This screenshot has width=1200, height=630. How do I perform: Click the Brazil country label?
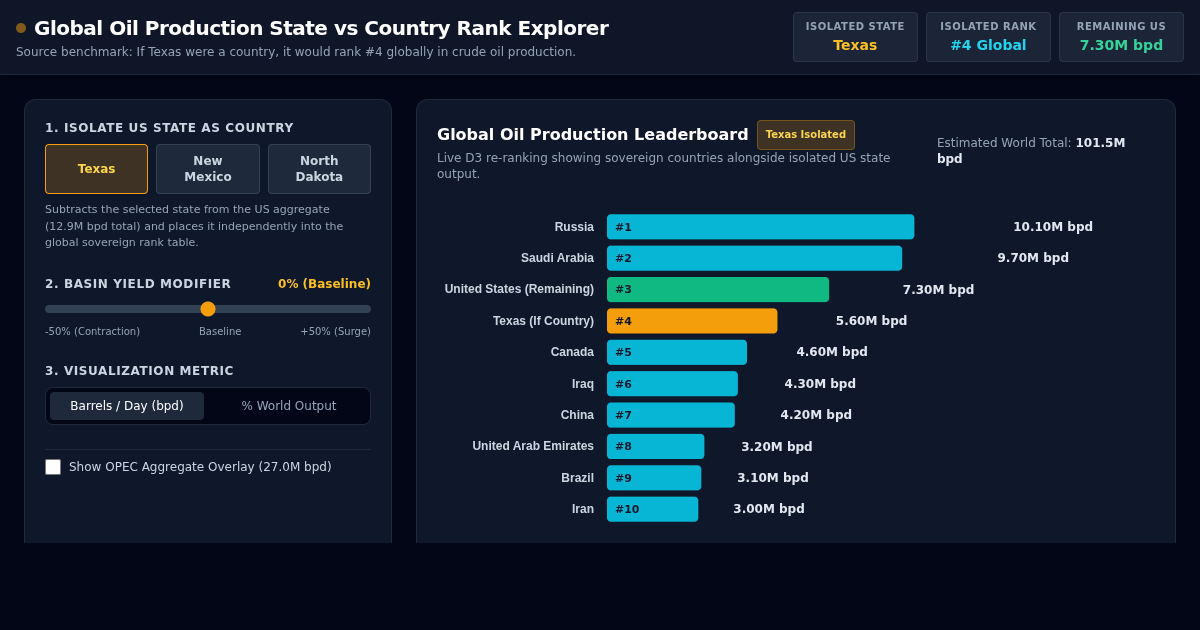pyautogui.click(x=577, y=478)
